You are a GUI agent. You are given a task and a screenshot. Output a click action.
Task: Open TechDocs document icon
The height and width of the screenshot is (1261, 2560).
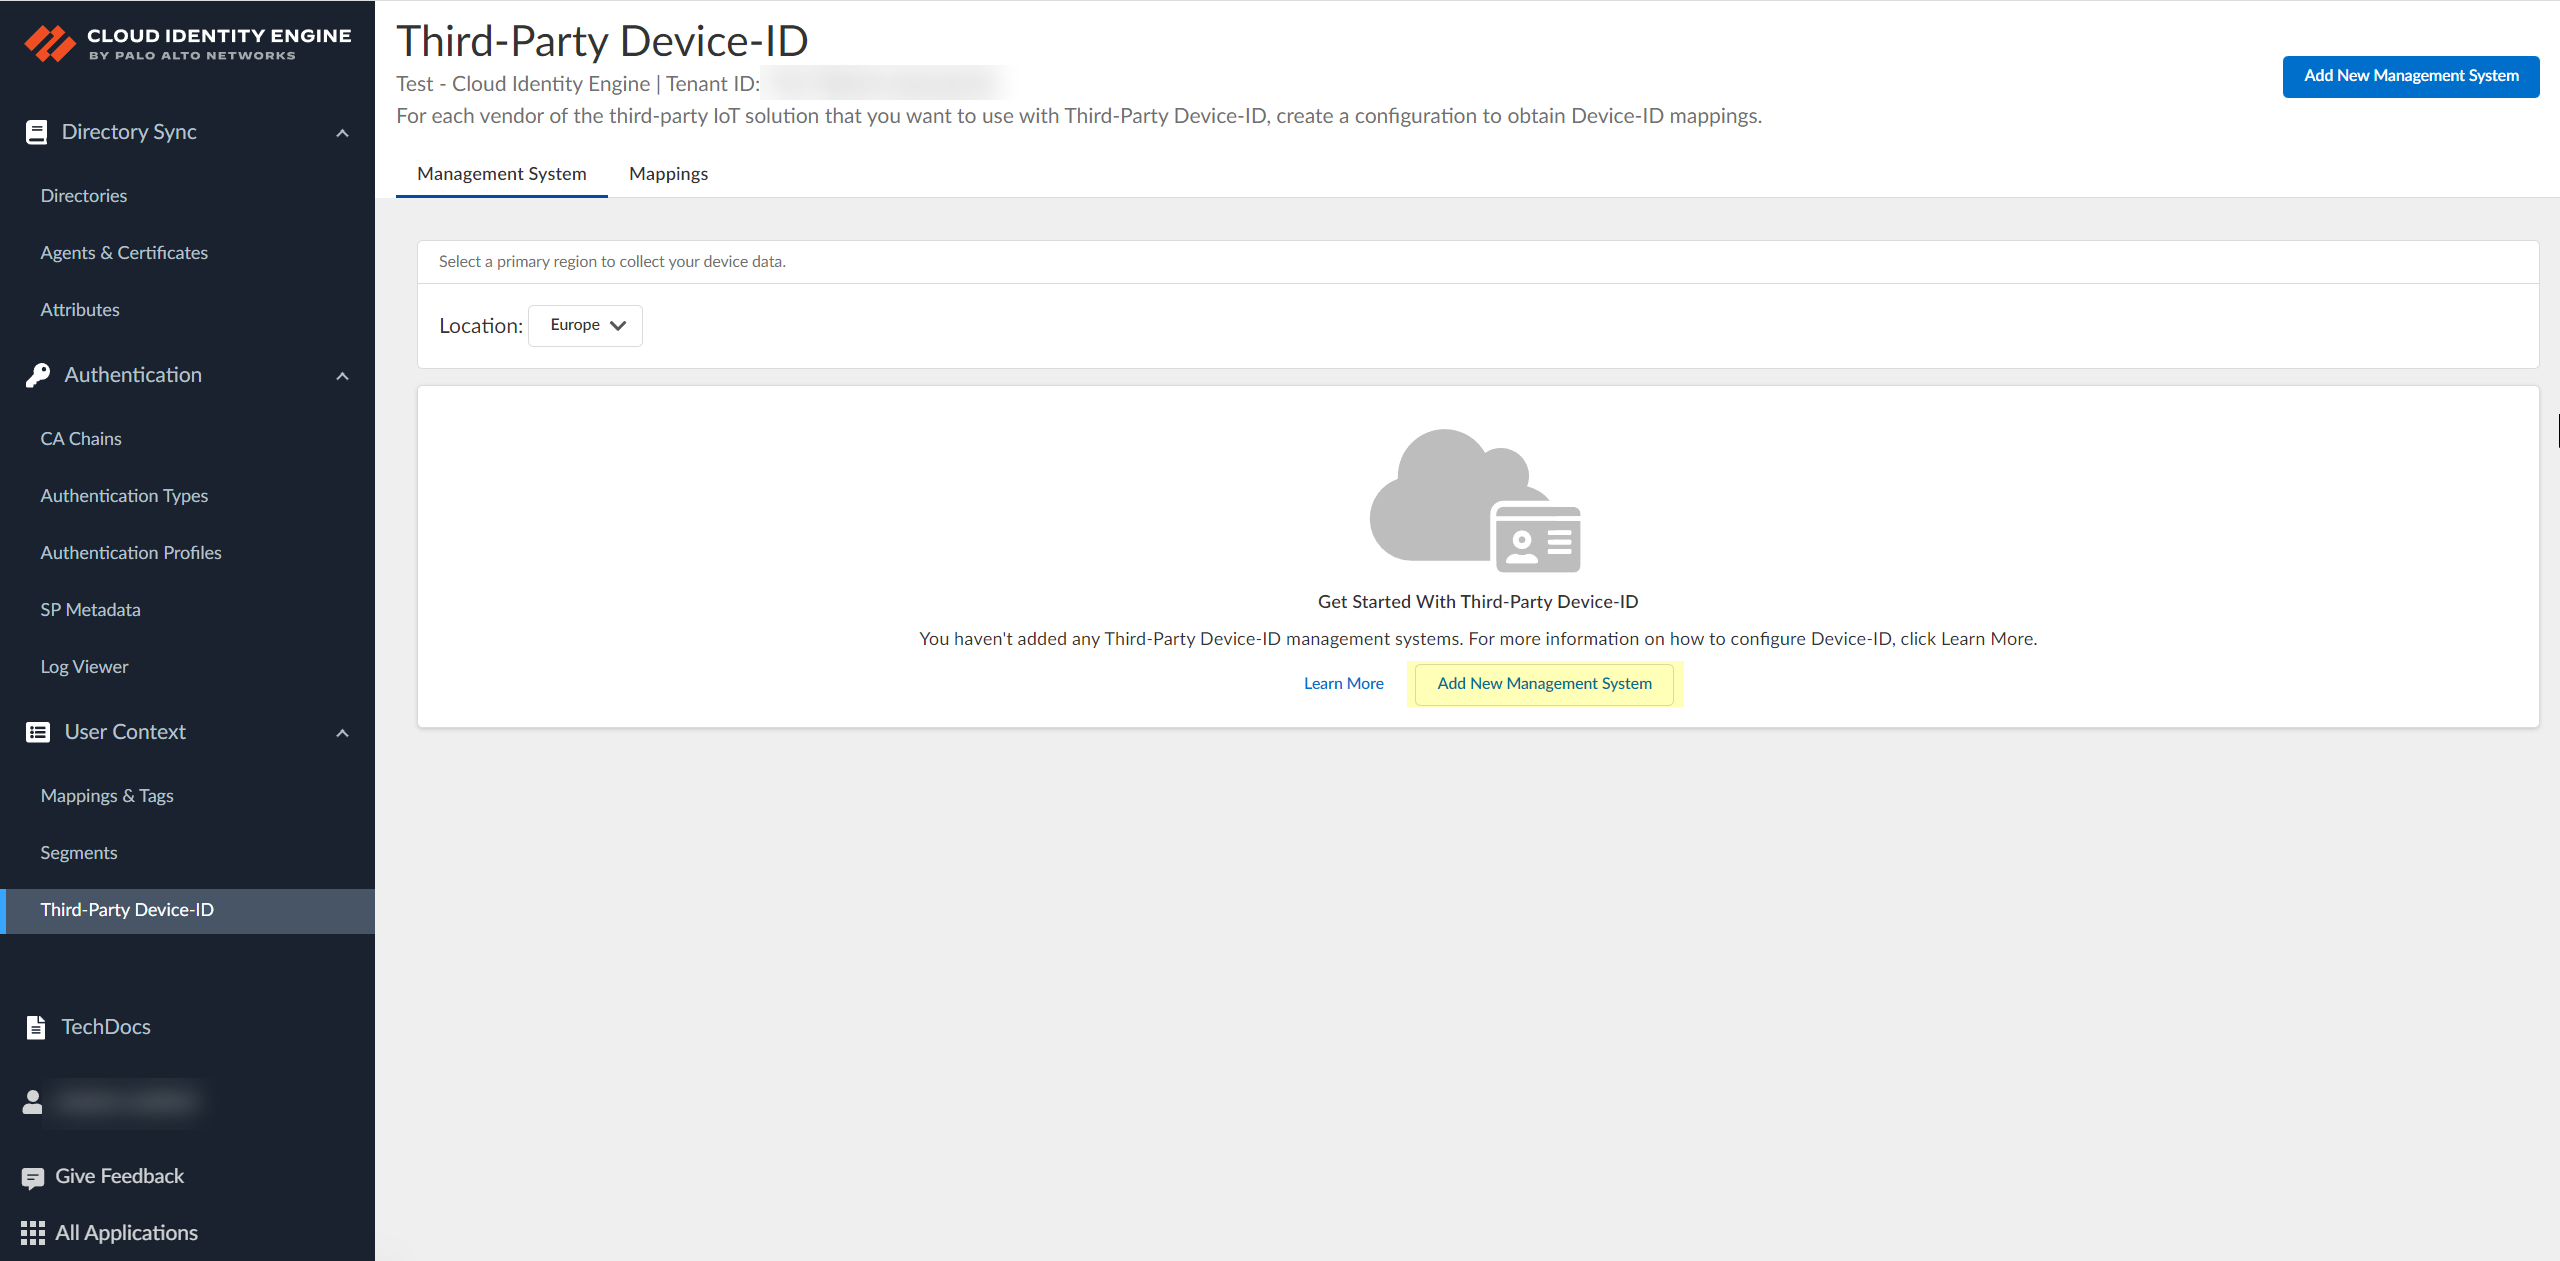[x=36, y=1027]
